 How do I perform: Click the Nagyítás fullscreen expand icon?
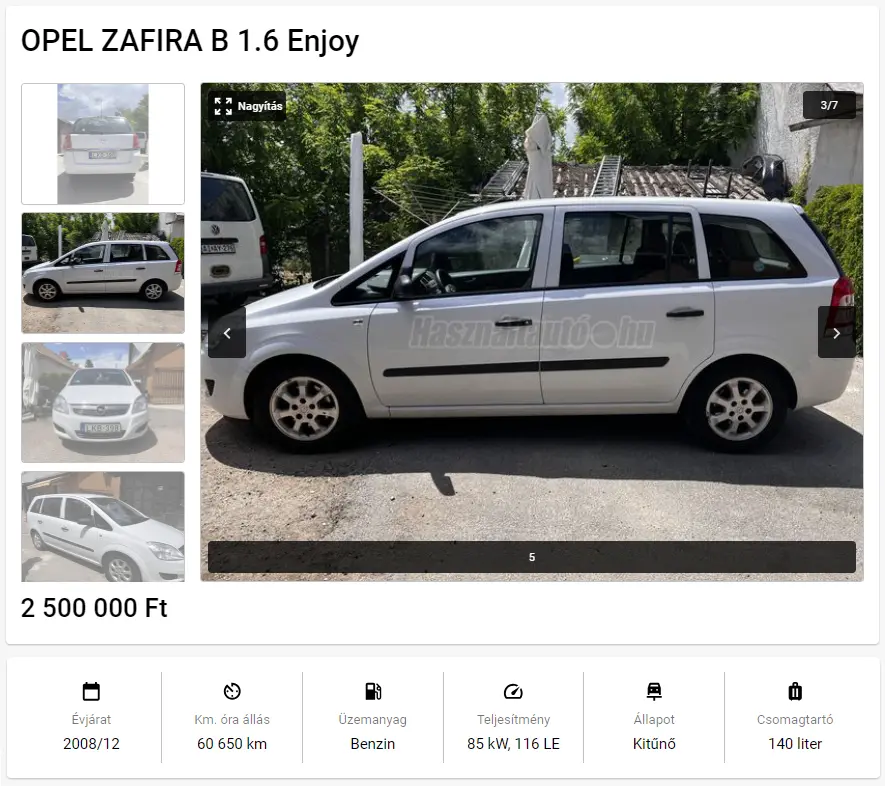(223, 106)
